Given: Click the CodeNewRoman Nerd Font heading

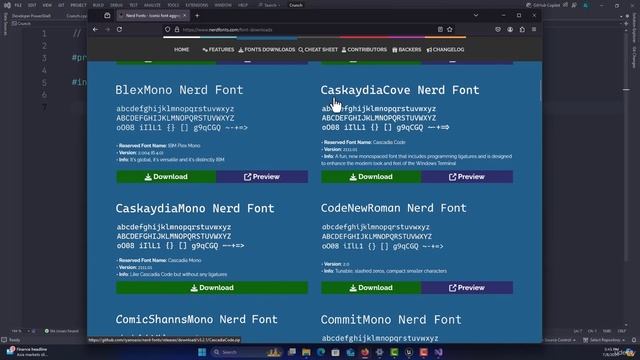Looking at the screenshot, I should (x=393, y=208).
